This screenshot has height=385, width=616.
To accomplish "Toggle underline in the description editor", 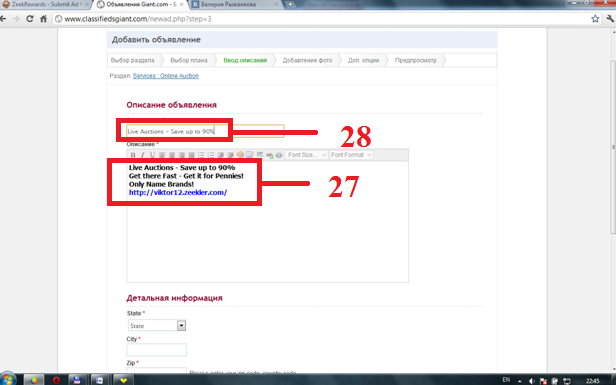I will [152, 155].
